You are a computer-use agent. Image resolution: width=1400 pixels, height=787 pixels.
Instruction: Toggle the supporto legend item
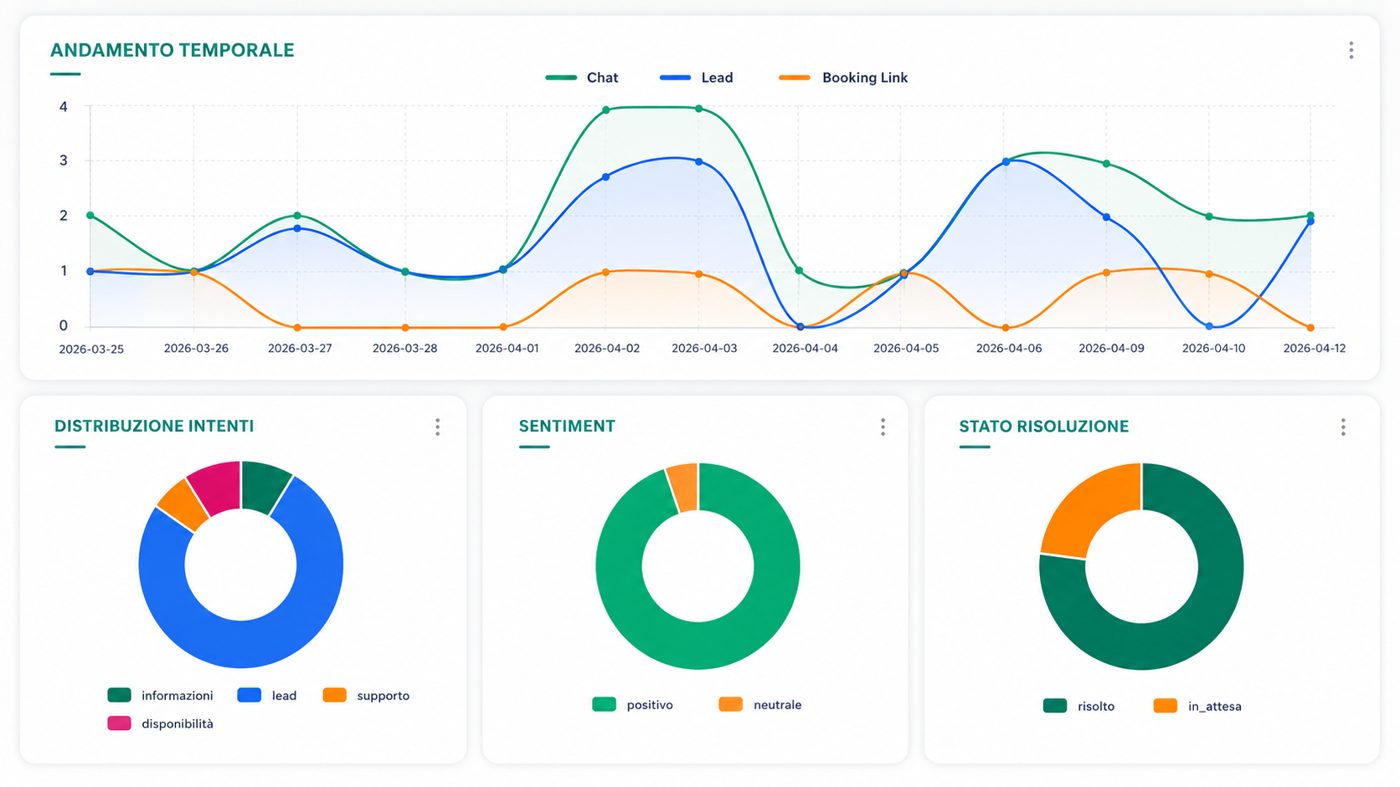click(x=366, y=695)
